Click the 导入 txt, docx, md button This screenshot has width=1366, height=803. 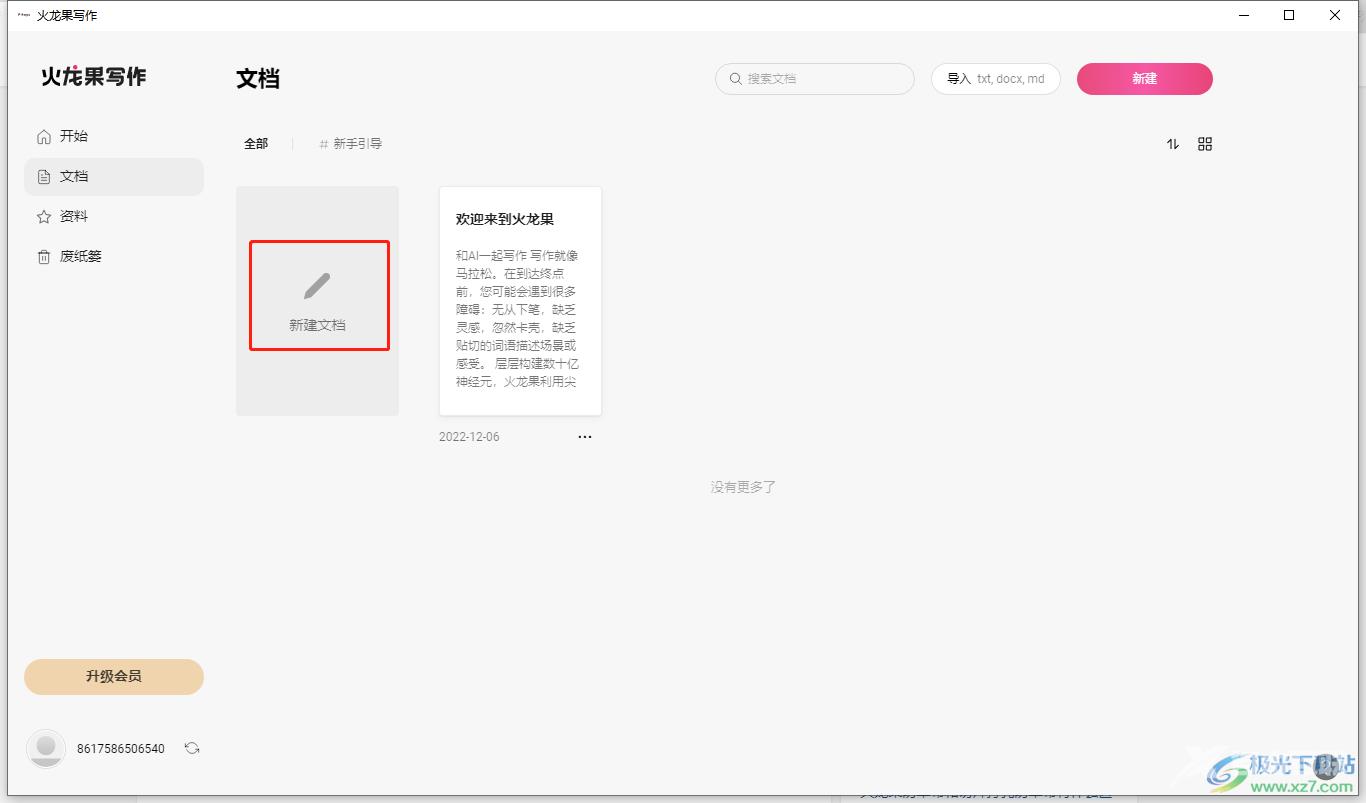pyautogui.click(x=996, y=79)
